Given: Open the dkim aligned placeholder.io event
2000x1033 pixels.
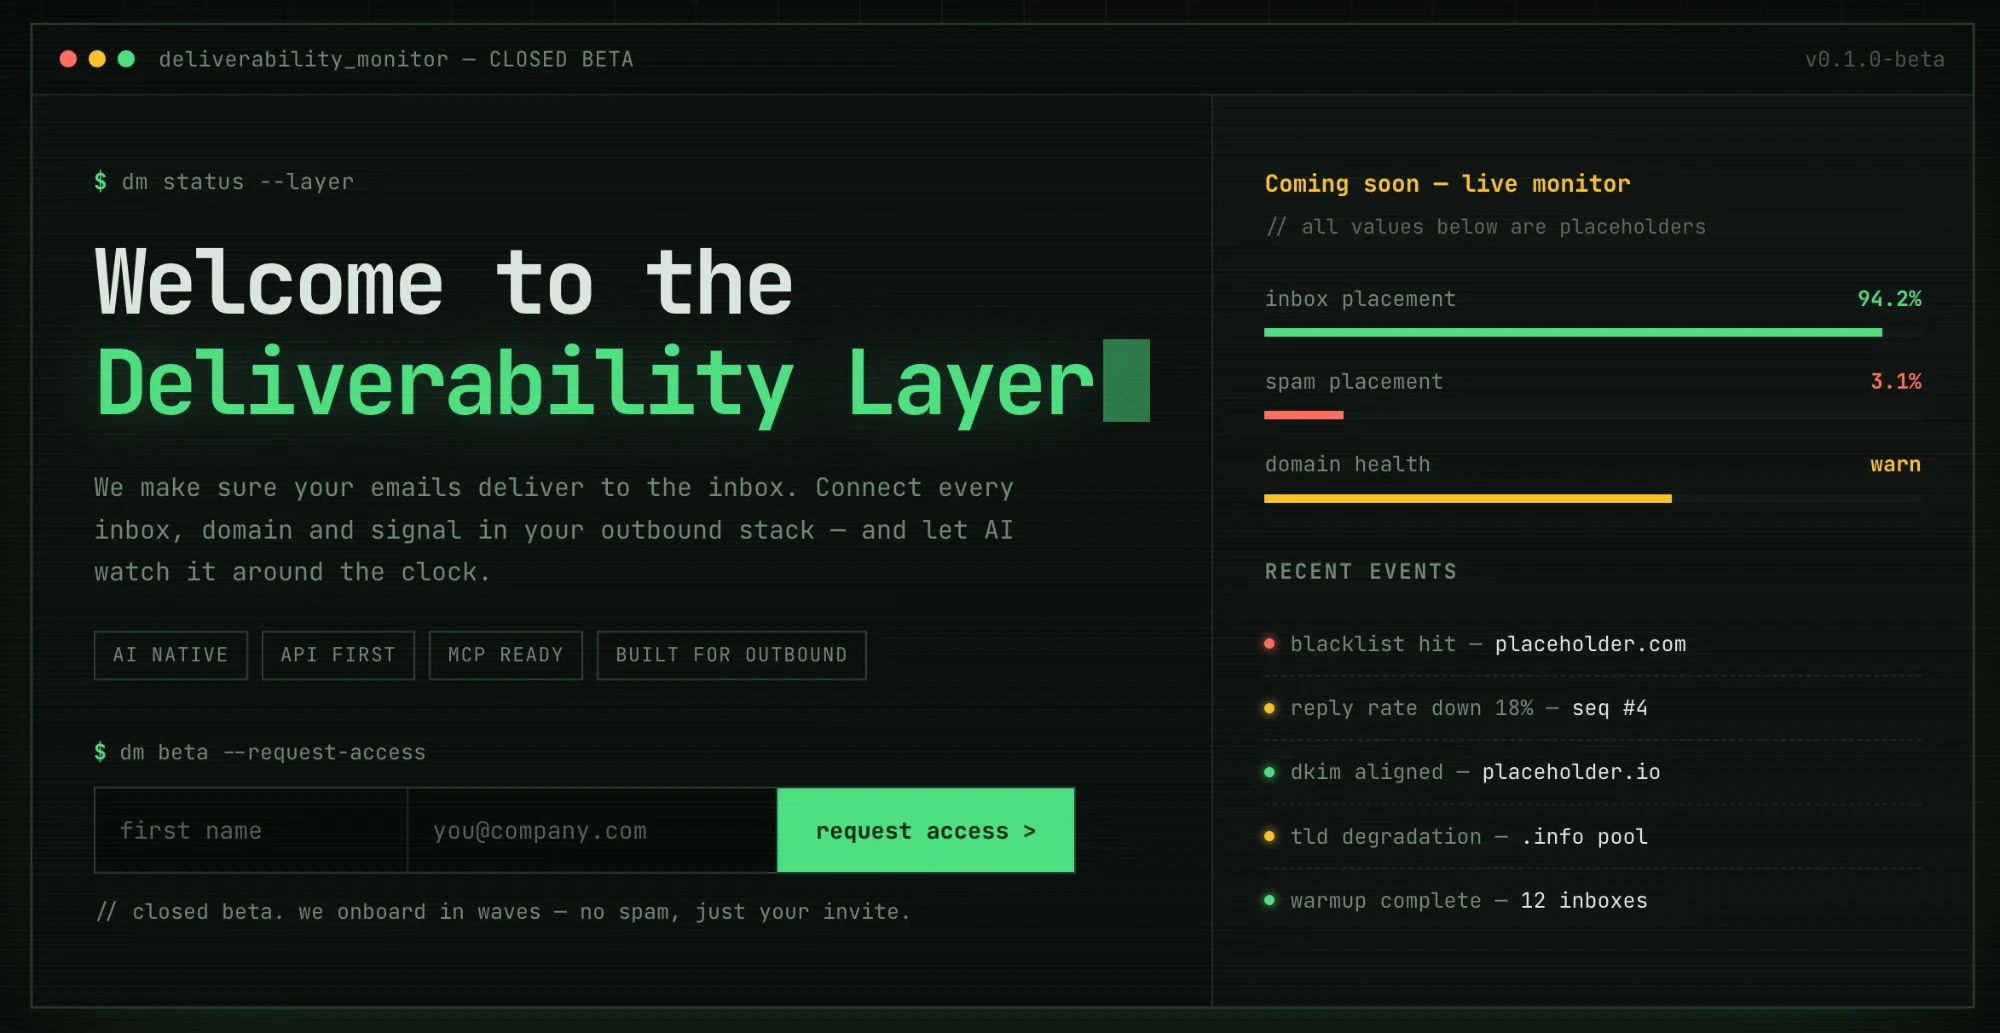Looking at the screenshot, I should (1592, 772).
